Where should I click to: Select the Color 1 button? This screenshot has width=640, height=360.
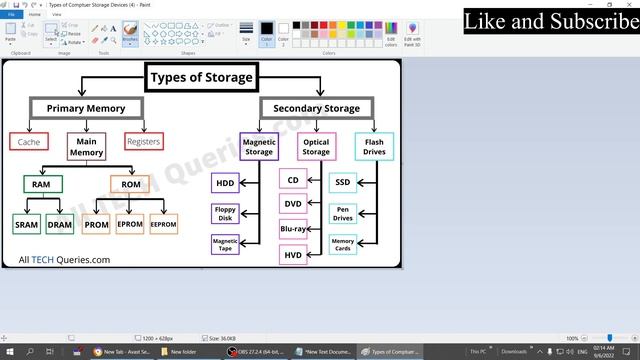pyautogui.click(x=267, y=34)
